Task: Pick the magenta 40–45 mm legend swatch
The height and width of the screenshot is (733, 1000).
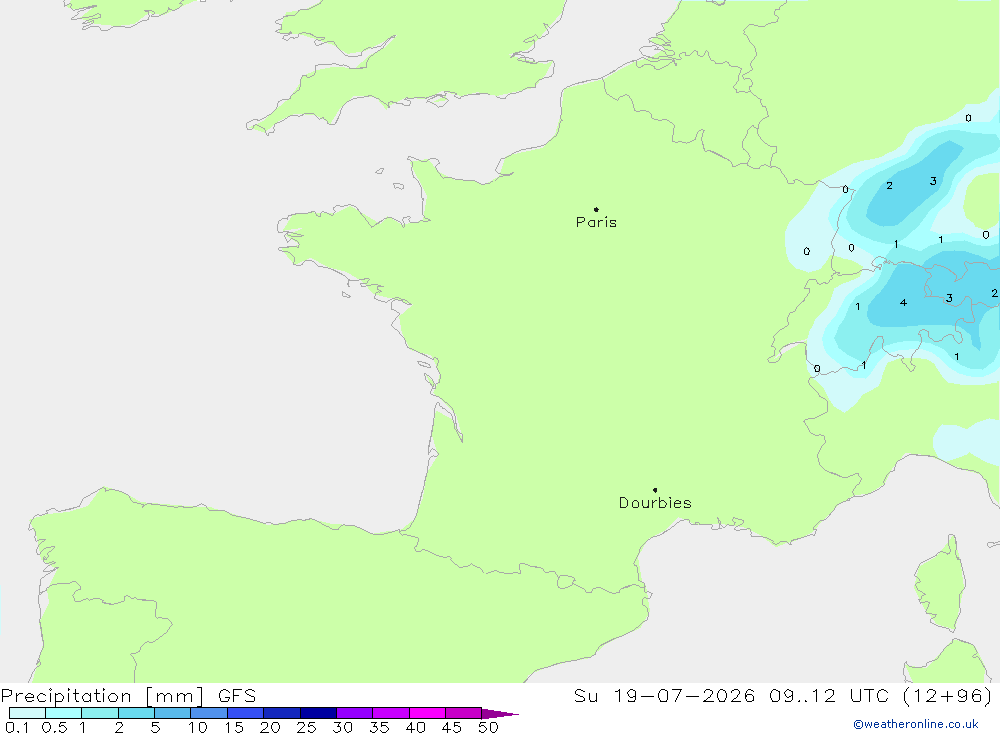Action: (427, 713)
